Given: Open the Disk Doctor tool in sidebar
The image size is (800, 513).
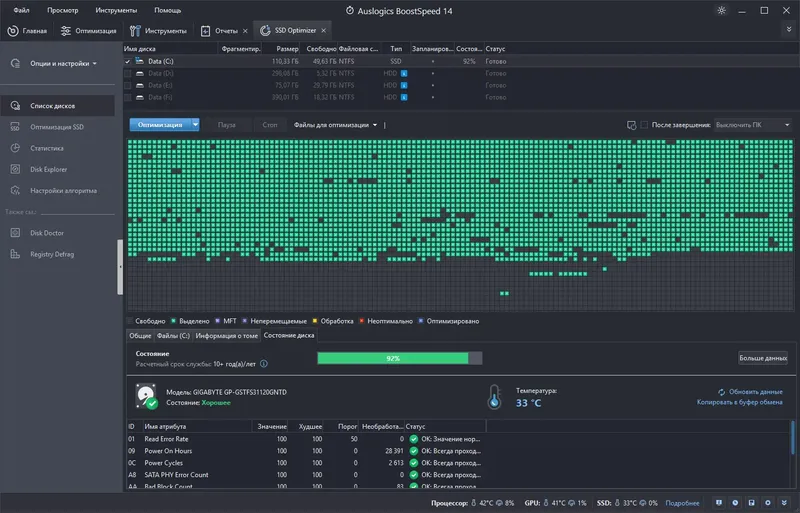Looking at the screenshot, I should click(x=48, y=233).
